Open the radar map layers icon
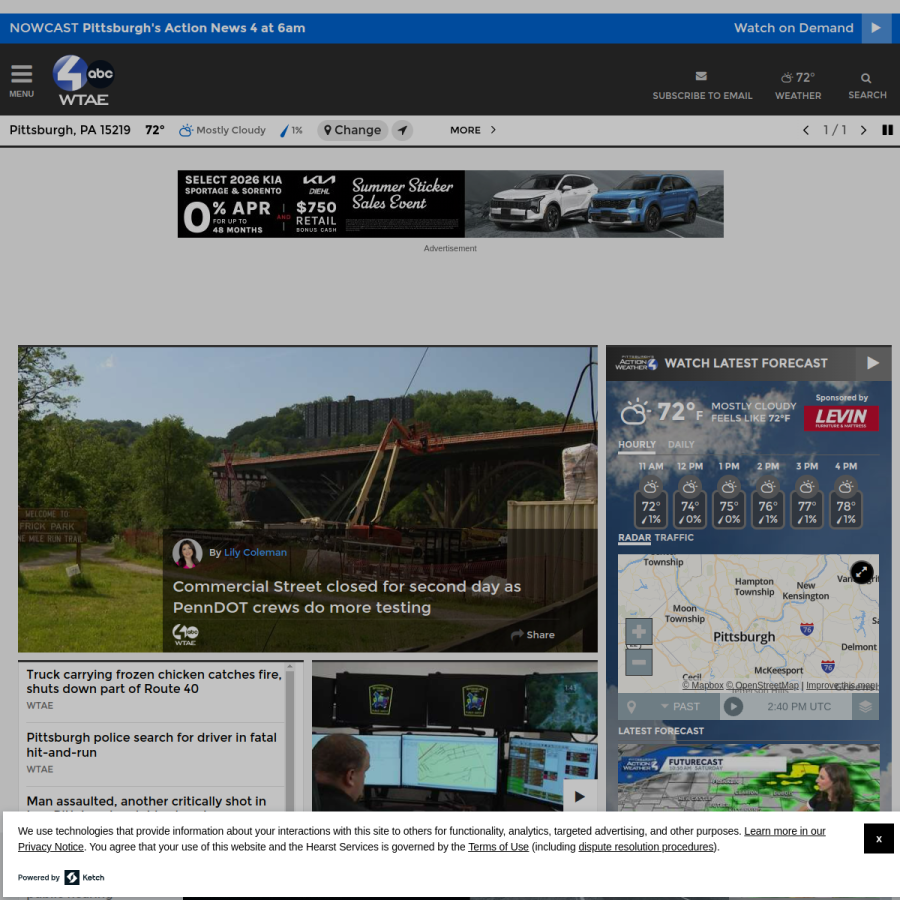Viewport: 900px width, 900px height. click(865, 707)
